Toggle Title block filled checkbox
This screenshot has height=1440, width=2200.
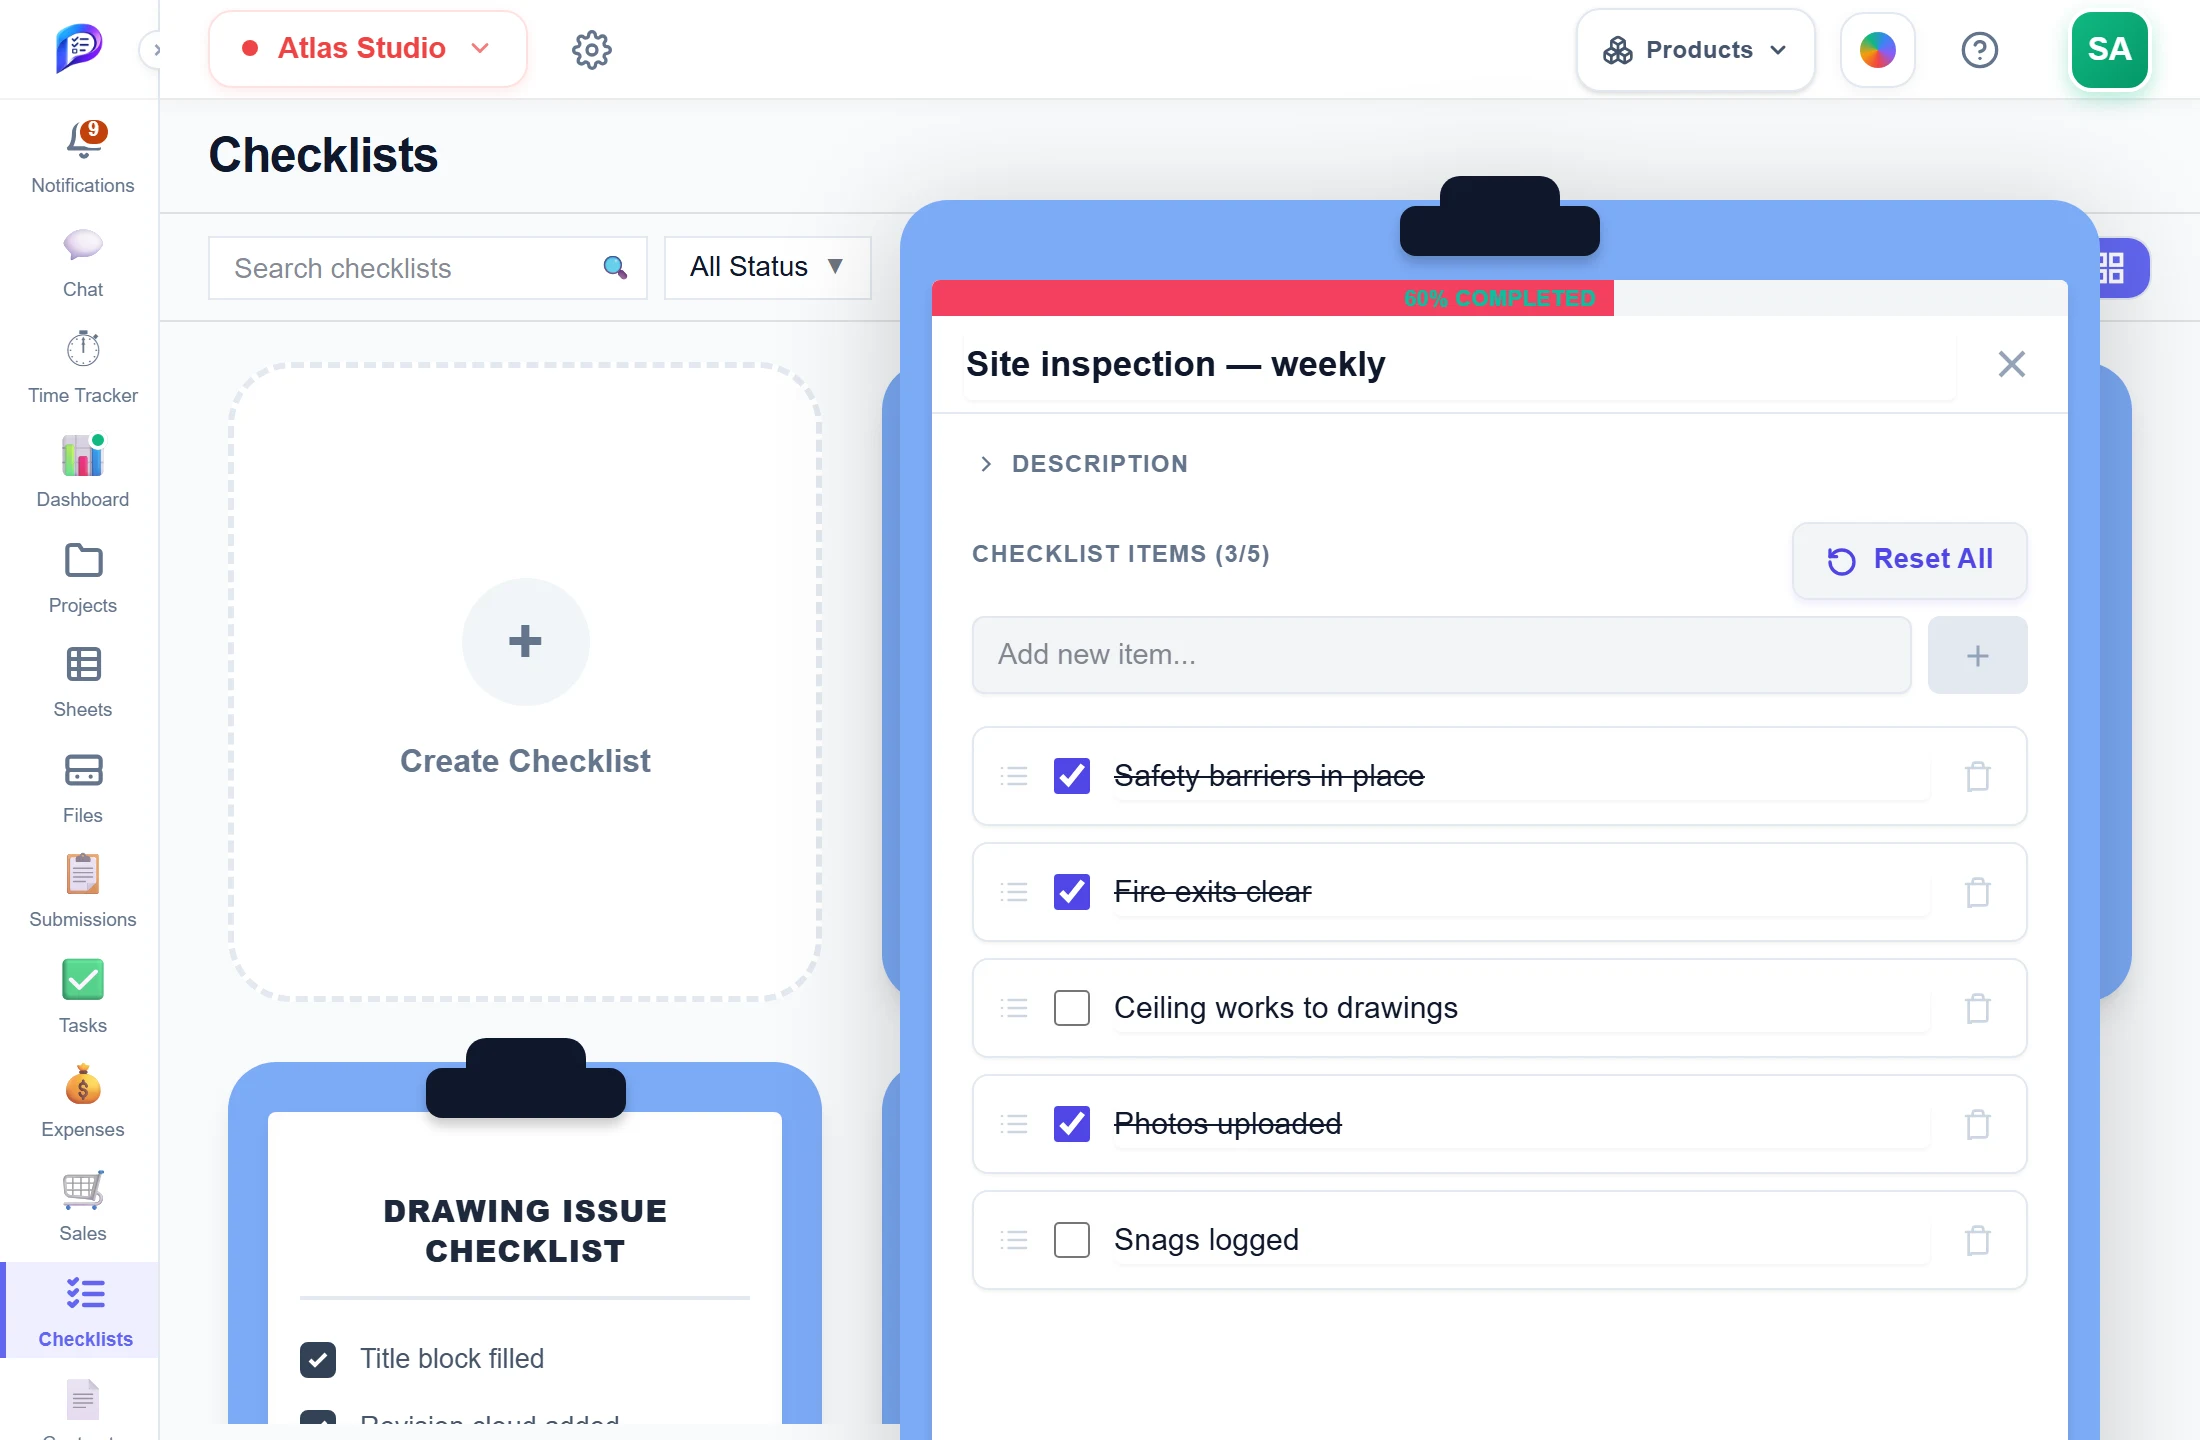tap(318, 1360)
